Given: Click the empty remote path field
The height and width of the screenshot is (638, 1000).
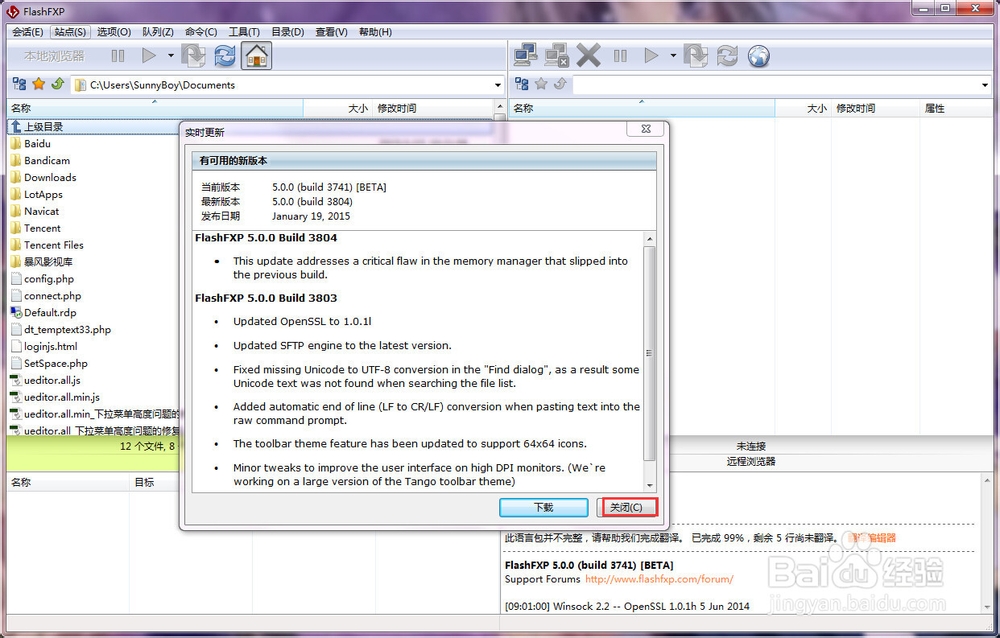Looking at the screenshot, I should pos(782,85).
